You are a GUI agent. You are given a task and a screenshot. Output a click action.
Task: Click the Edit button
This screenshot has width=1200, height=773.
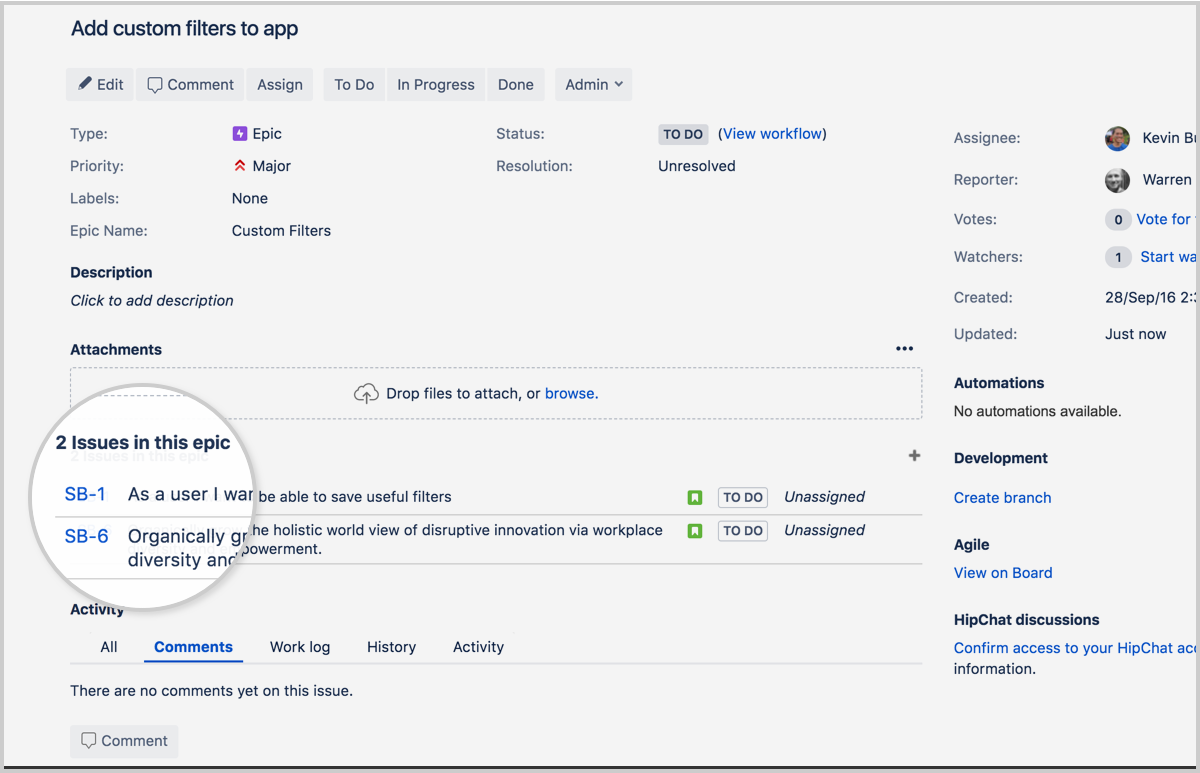point(99,84)
